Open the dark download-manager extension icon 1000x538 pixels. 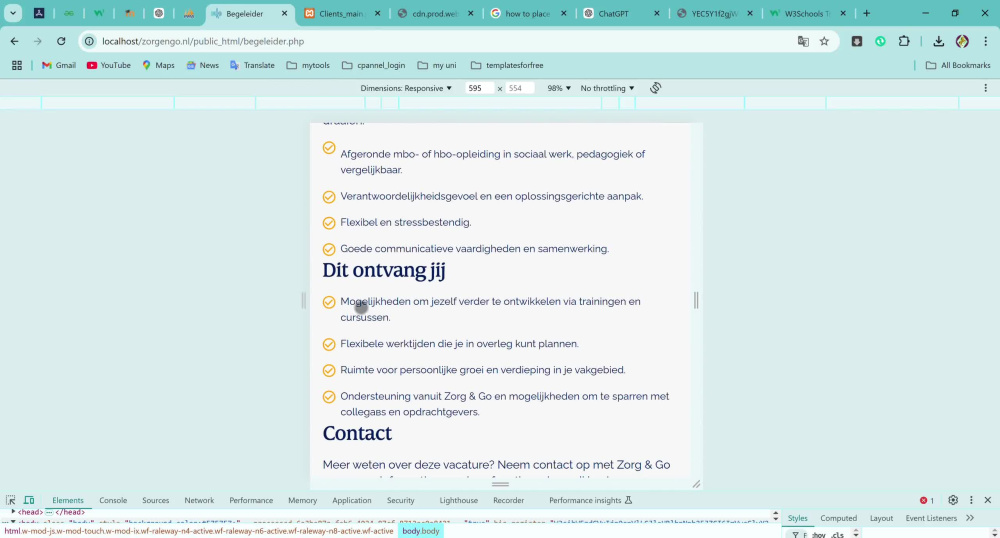pos(857,41)
